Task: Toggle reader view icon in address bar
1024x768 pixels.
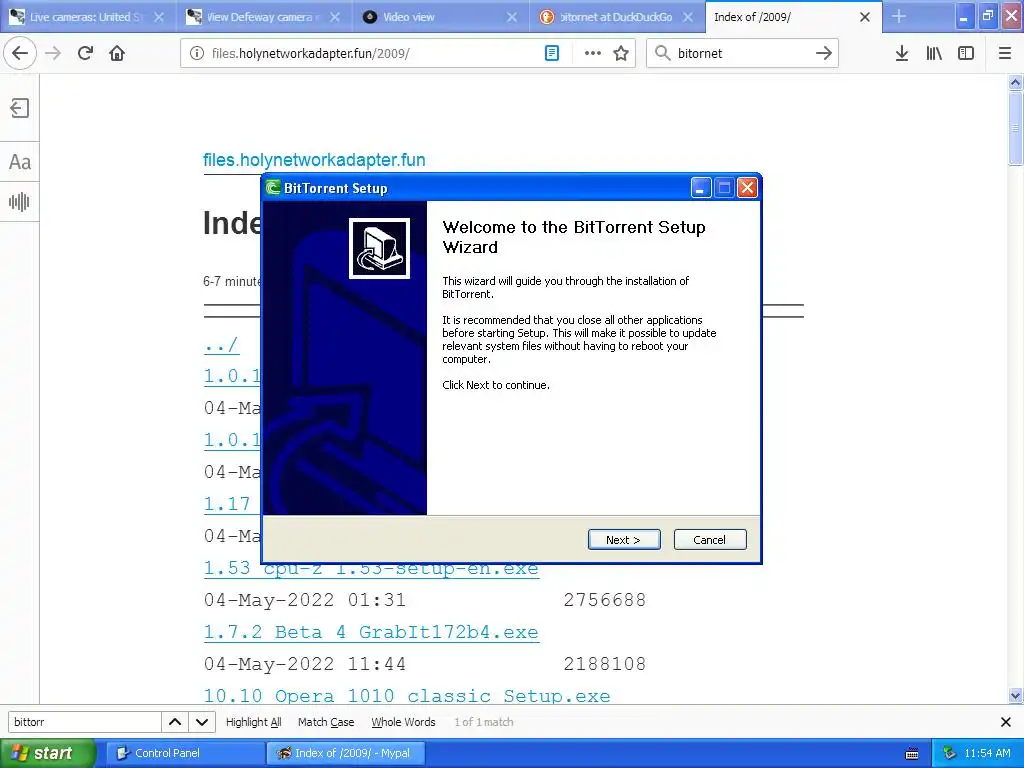Action: tap(552, 54)
